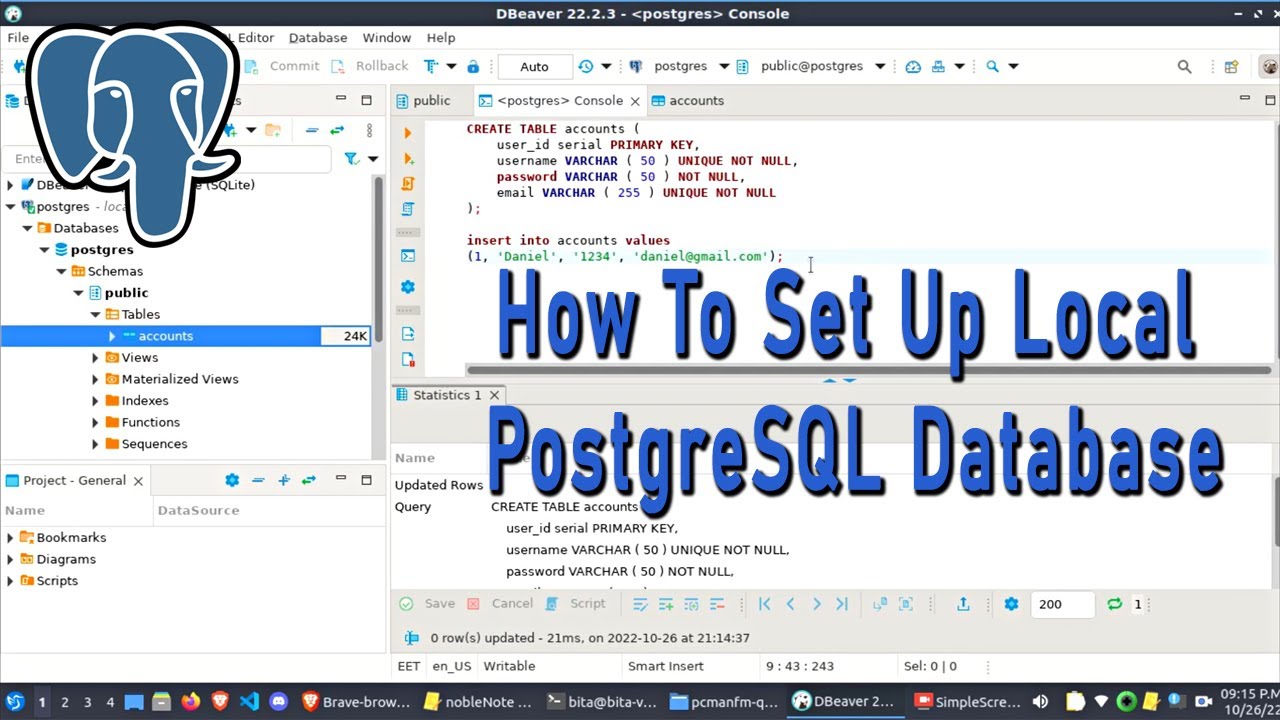
Task: Toggle link with editor in Database Navigator
Action: [337, 130]
